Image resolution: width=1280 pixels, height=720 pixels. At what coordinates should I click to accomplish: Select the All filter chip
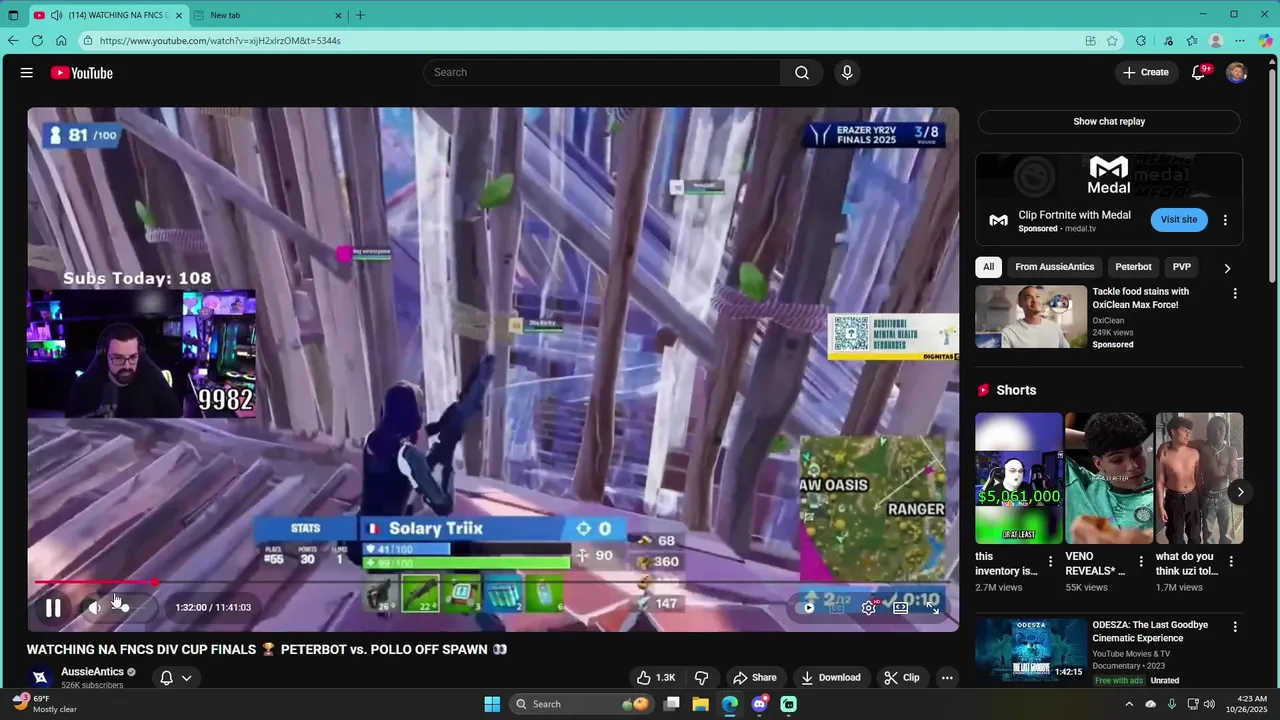[x=988, y=267]
